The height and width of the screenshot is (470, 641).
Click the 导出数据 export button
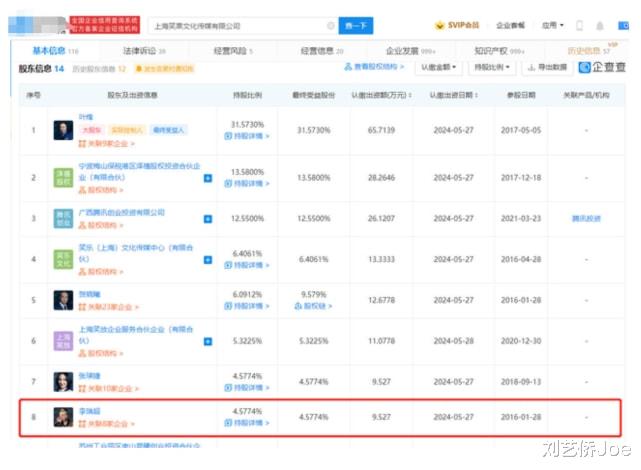click(x=547, y=67)
